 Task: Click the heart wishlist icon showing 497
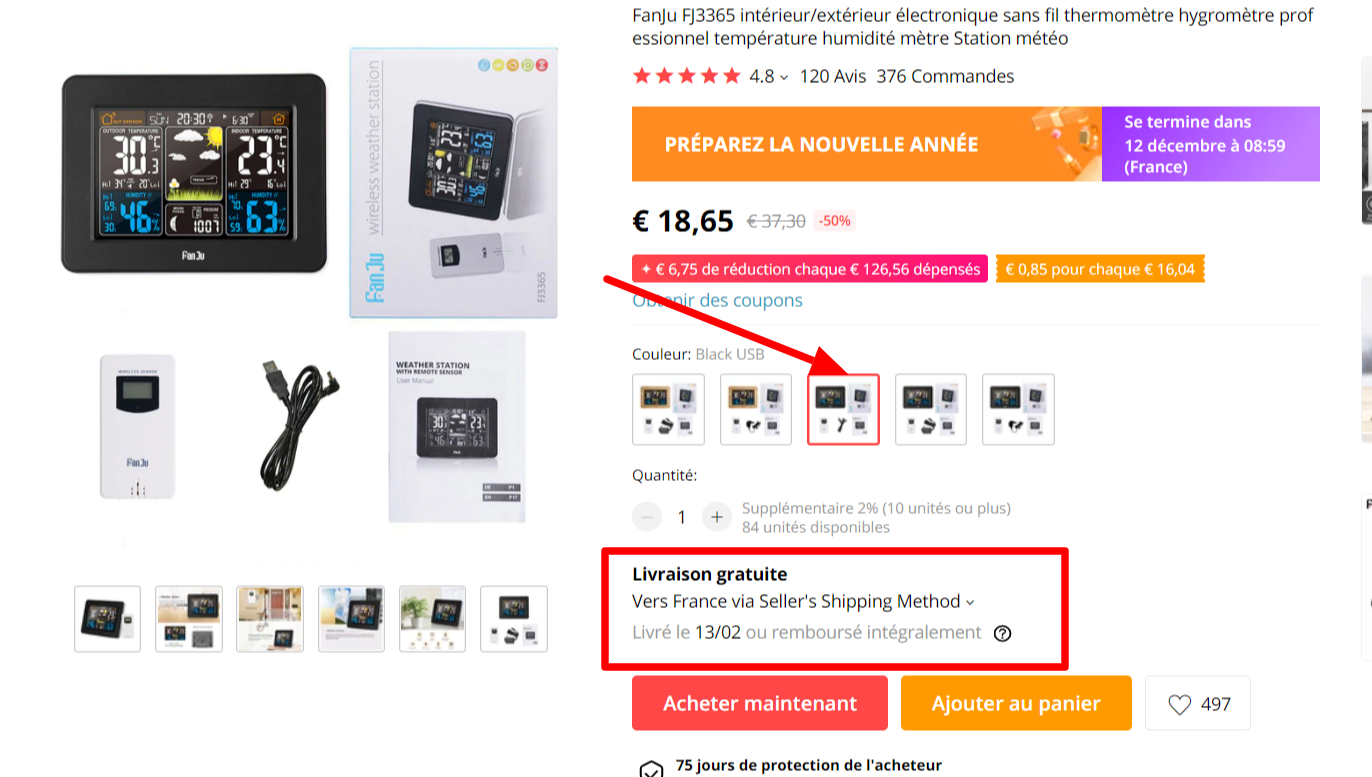click(1180, 704)
